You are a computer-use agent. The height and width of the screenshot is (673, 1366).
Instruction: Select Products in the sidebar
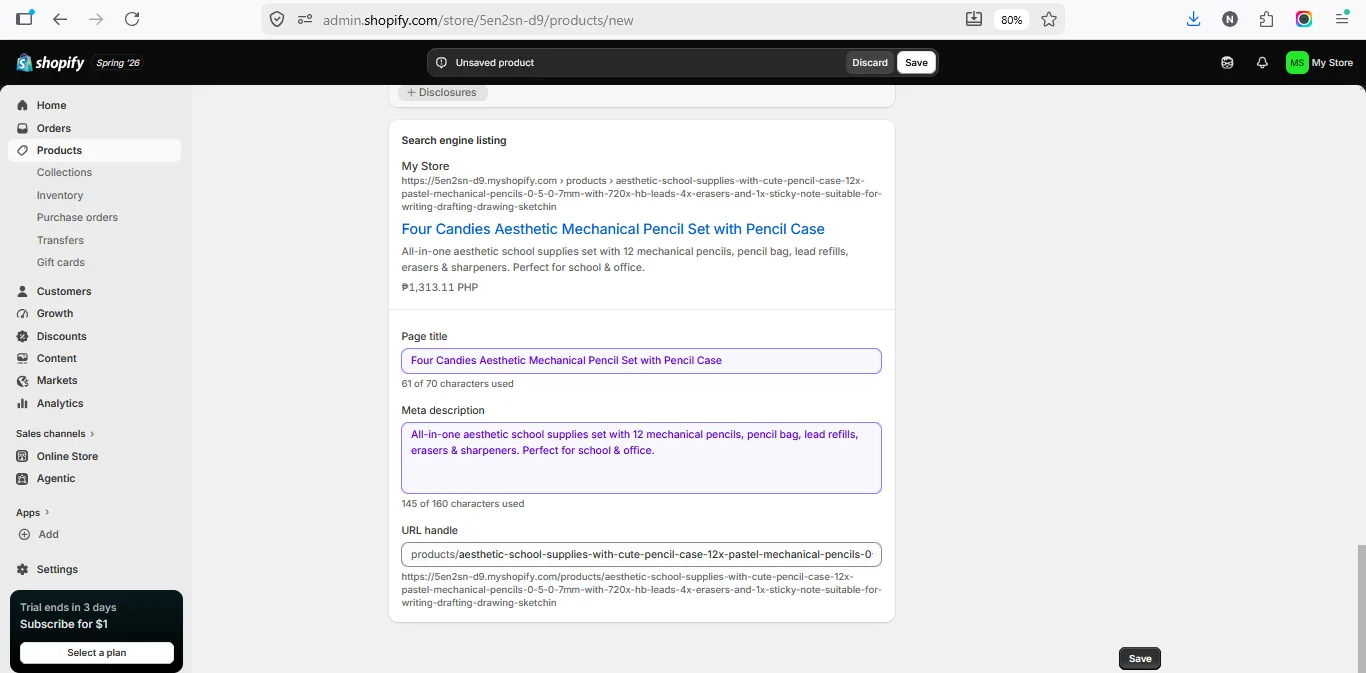click(x=95, y=150)
